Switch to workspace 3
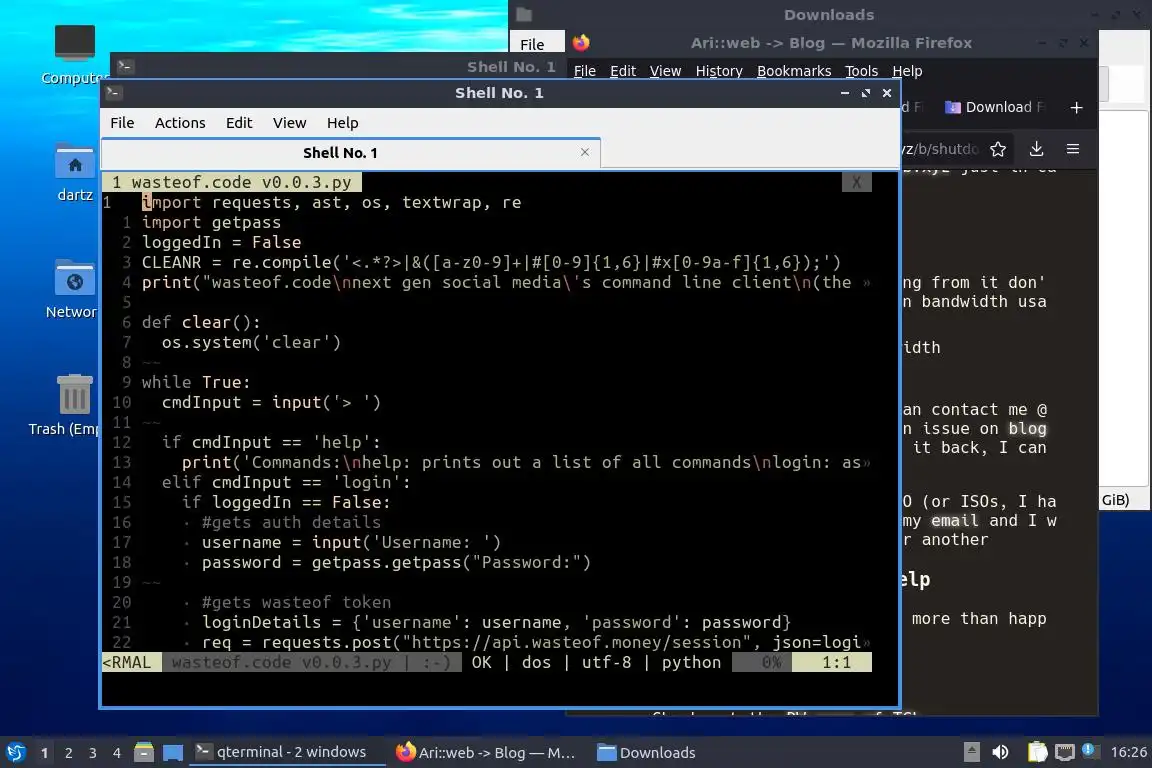Viewport: 1152px width, 768px height. [93, 753]
